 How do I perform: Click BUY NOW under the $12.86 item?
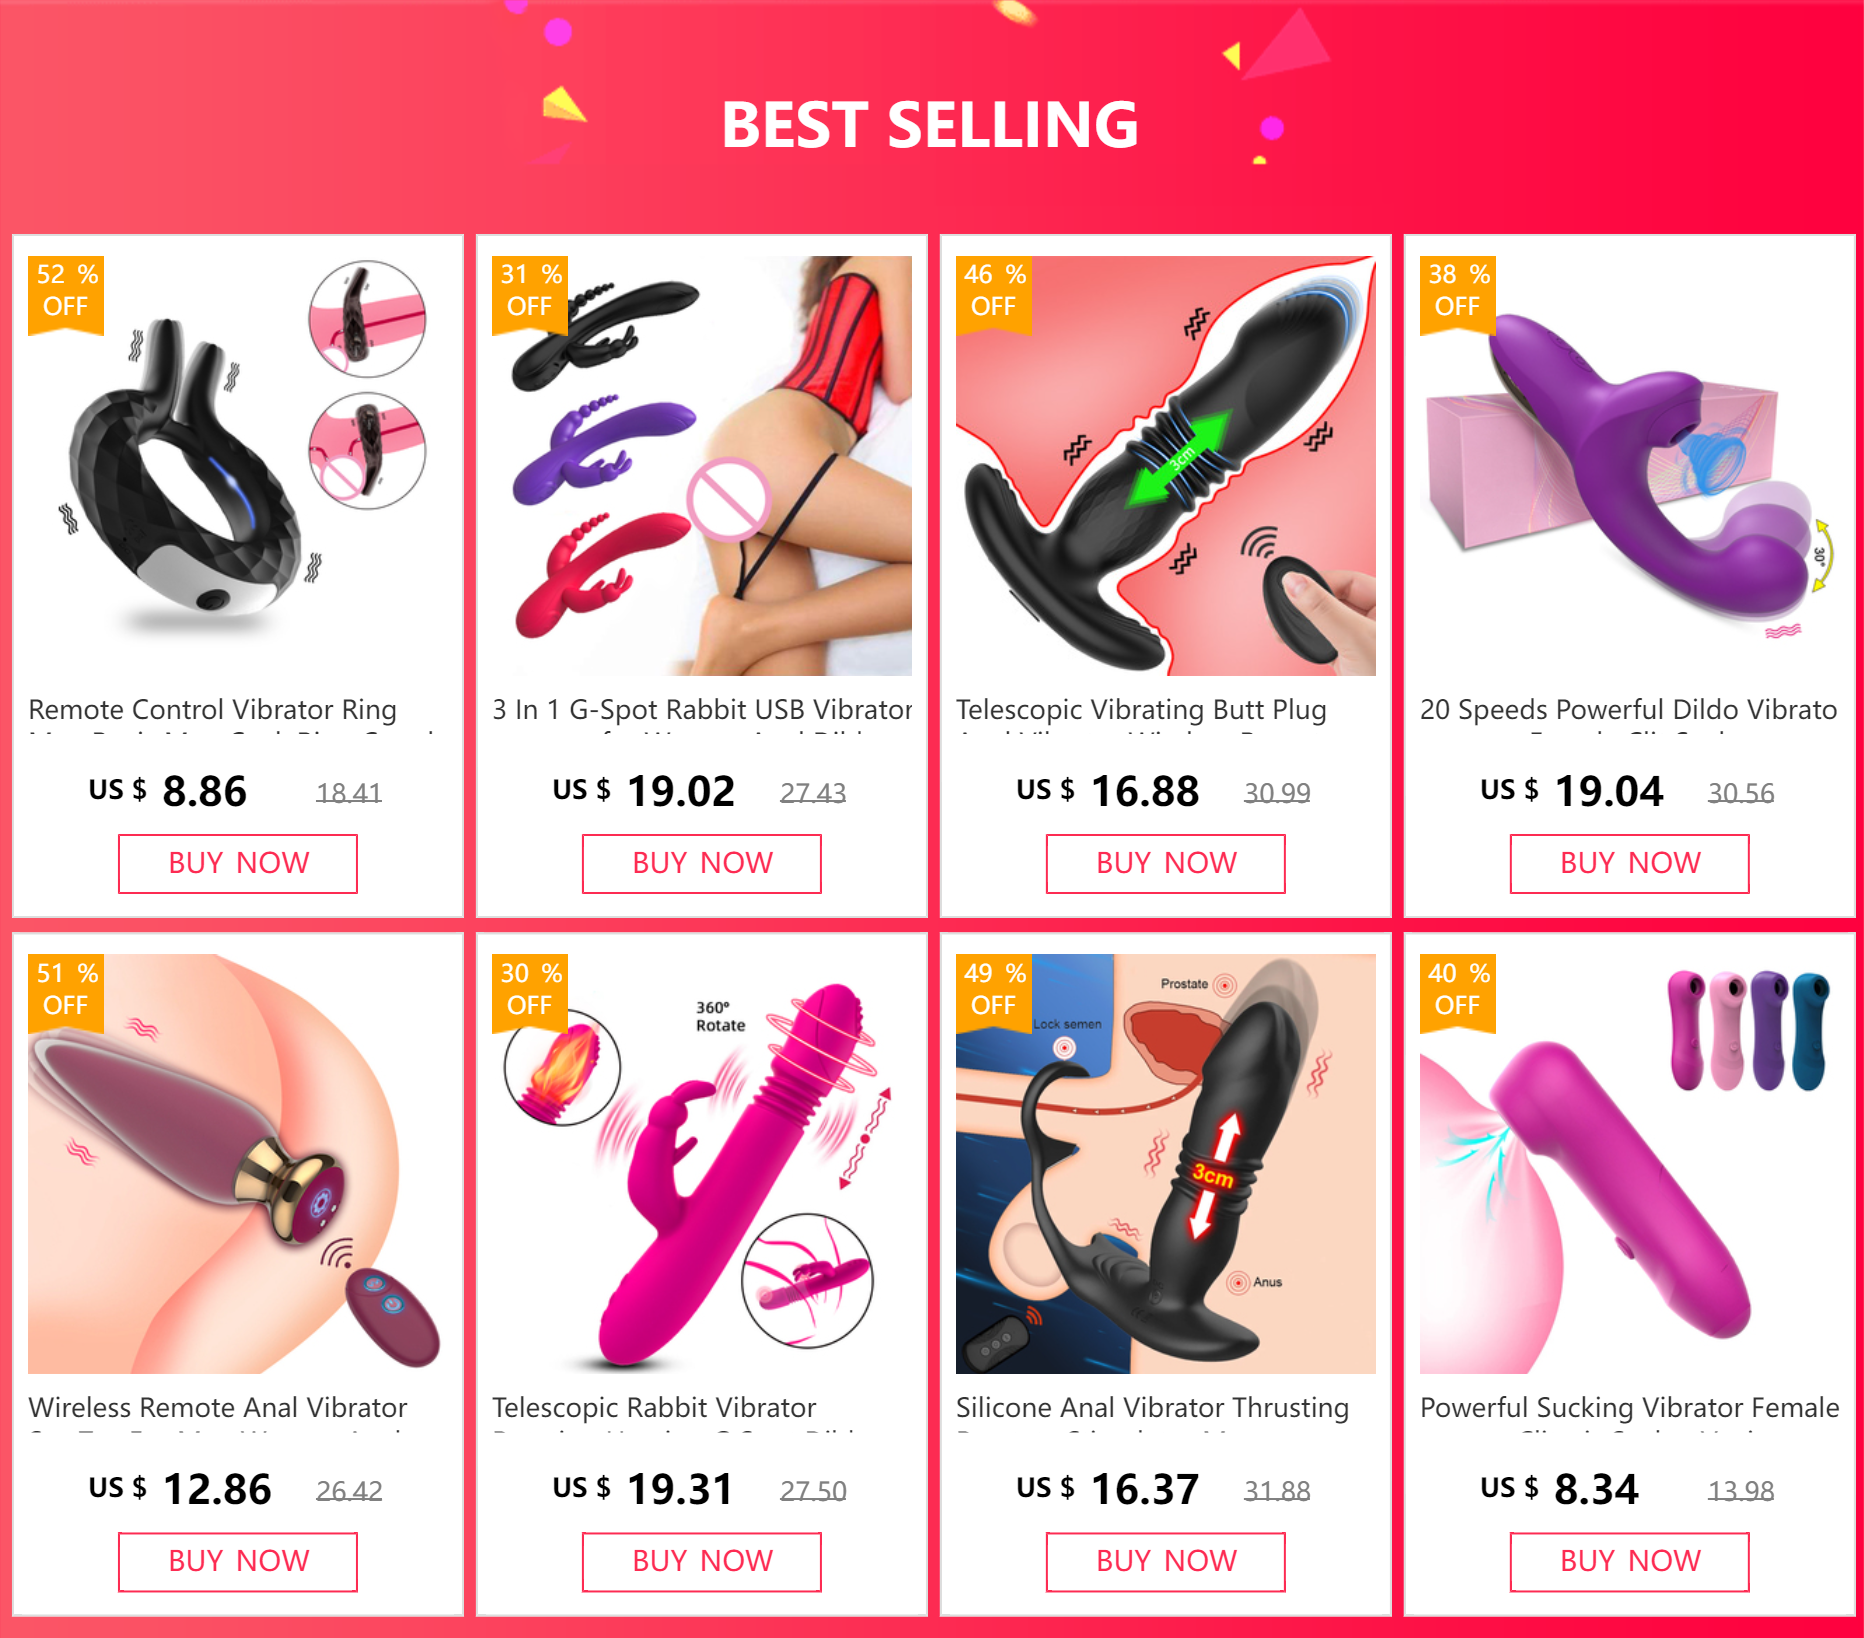tap(238, 1561)
